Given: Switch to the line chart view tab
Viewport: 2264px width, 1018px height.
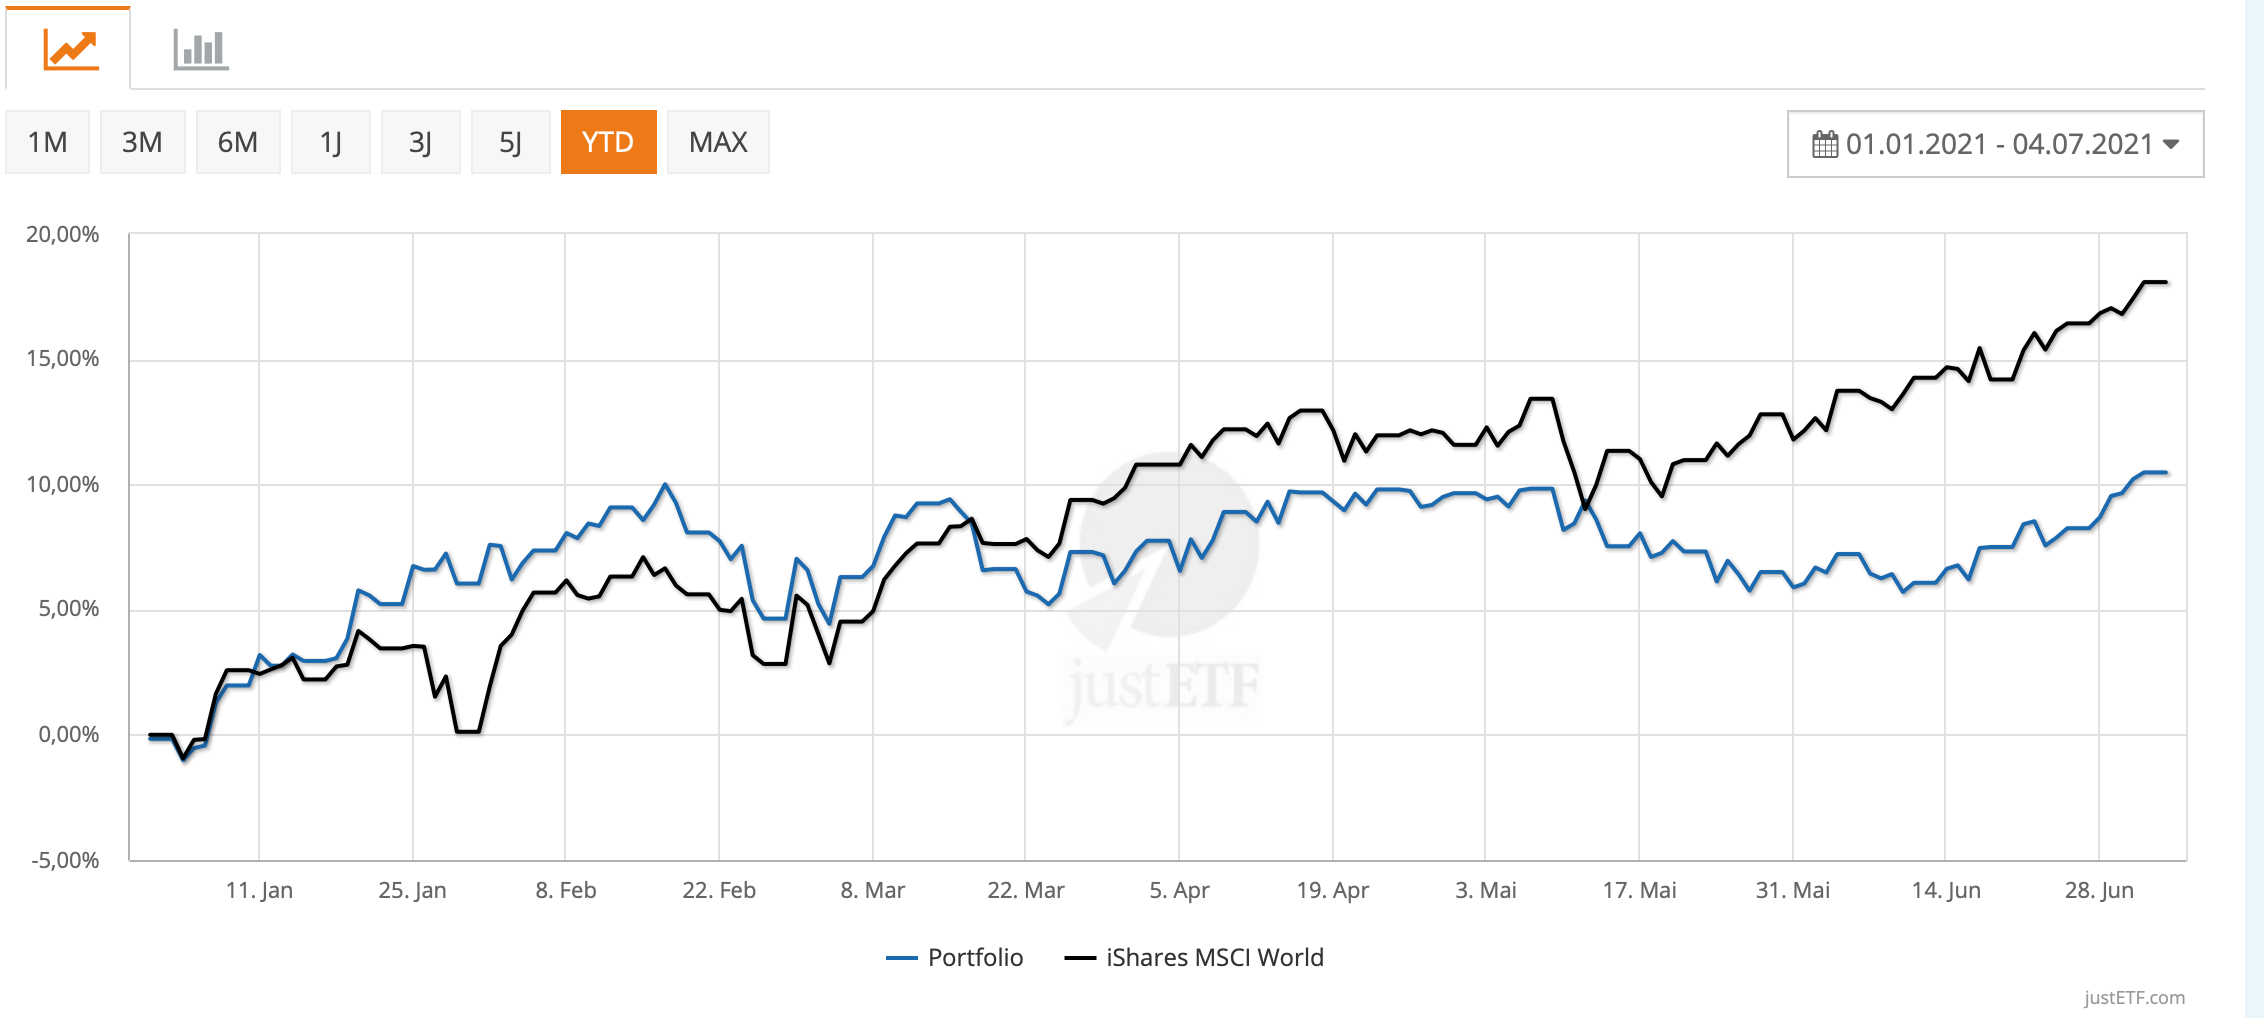Looking at the screenshot, I should [x=70, y=49].
